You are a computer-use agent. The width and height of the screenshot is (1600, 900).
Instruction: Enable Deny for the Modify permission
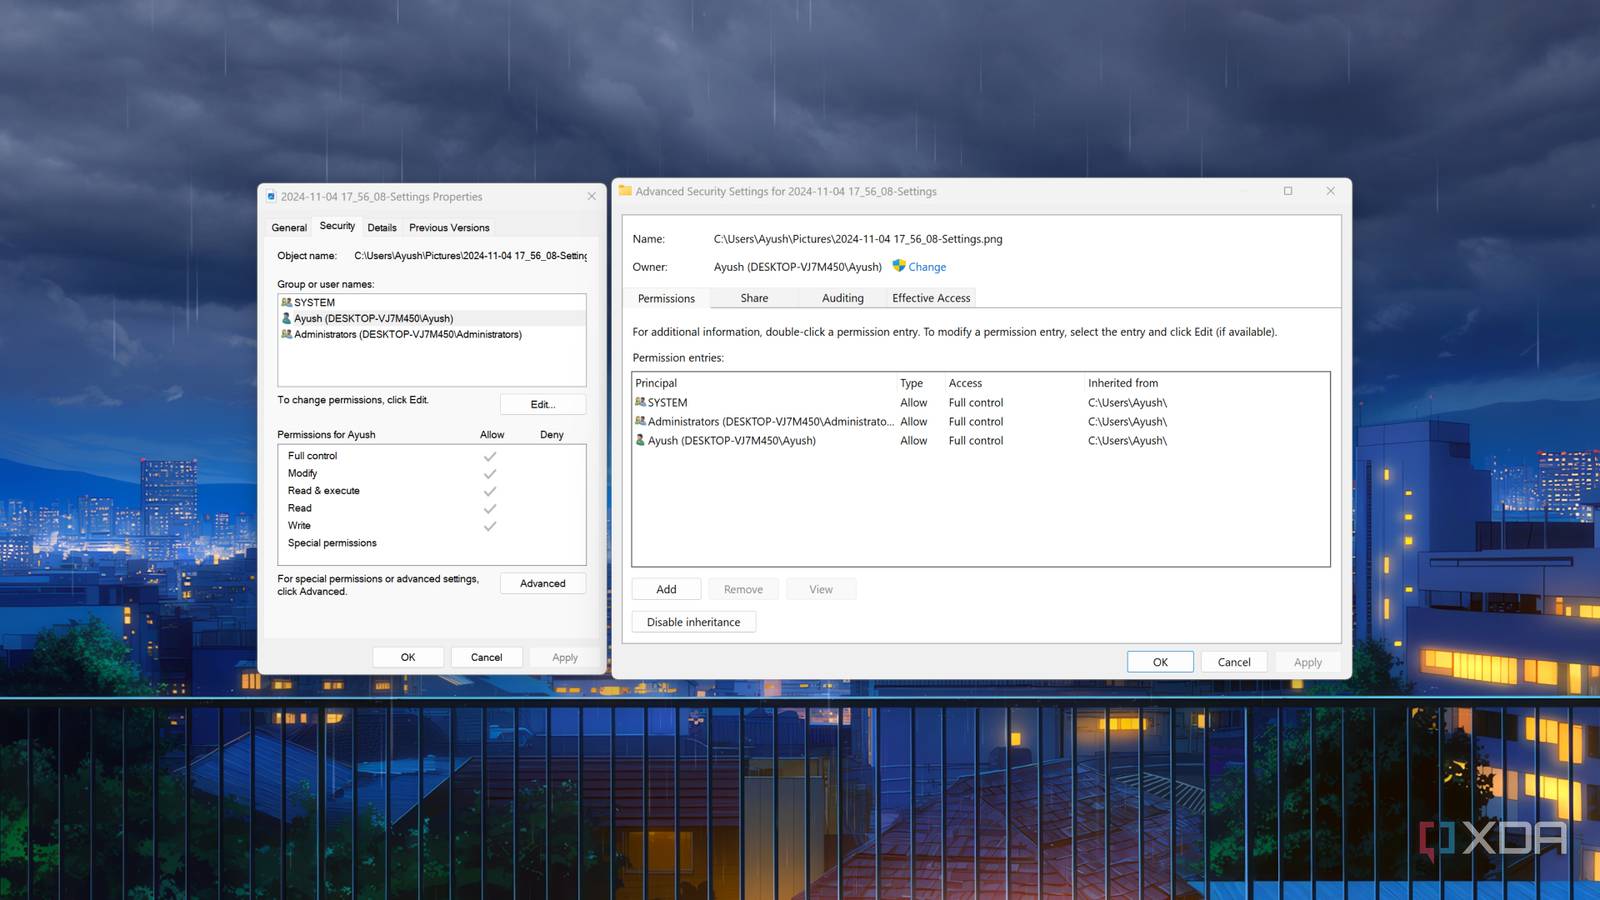[x=551, y=473]
